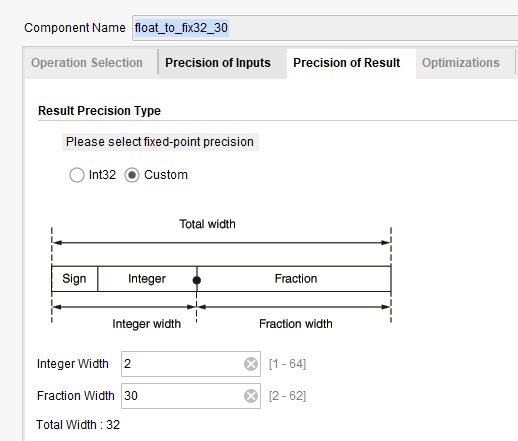This screenshot has width=518, height=441.
Task: Click the Integer box in diagram
Action: pos(147,279)
